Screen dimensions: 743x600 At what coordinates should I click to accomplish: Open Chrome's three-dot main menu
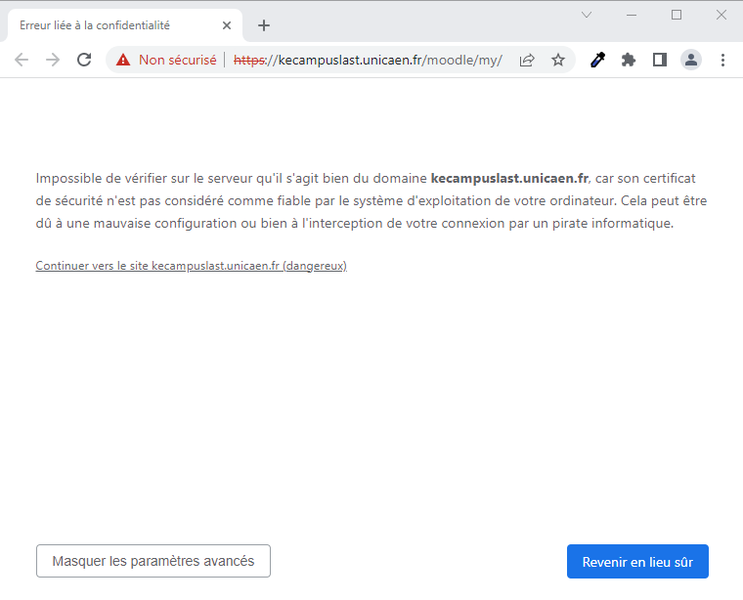[x=723, y=60]
